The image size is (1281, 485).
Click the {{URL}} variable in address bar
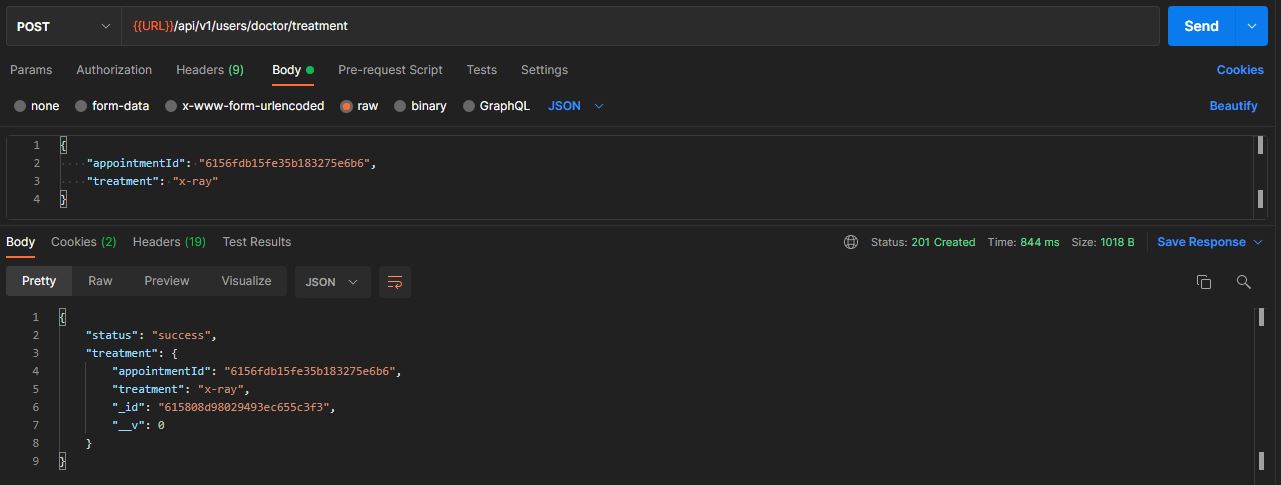point(153,26)
